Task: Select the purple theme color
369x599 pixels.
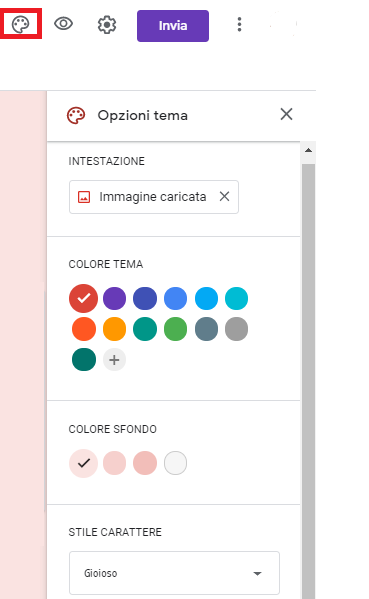Action: (114, 298)
